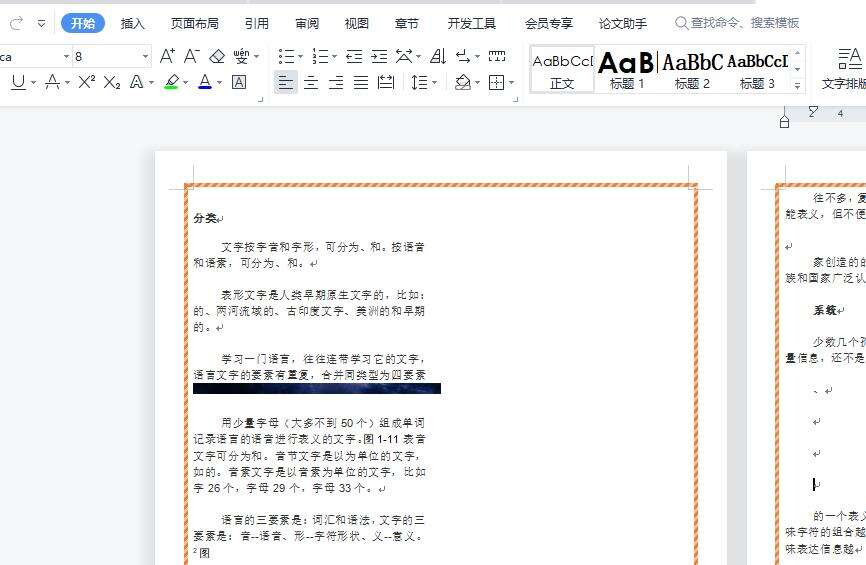Go to the 引用 tab
This screenshot has width=866, height=565.
coord(257,23)
